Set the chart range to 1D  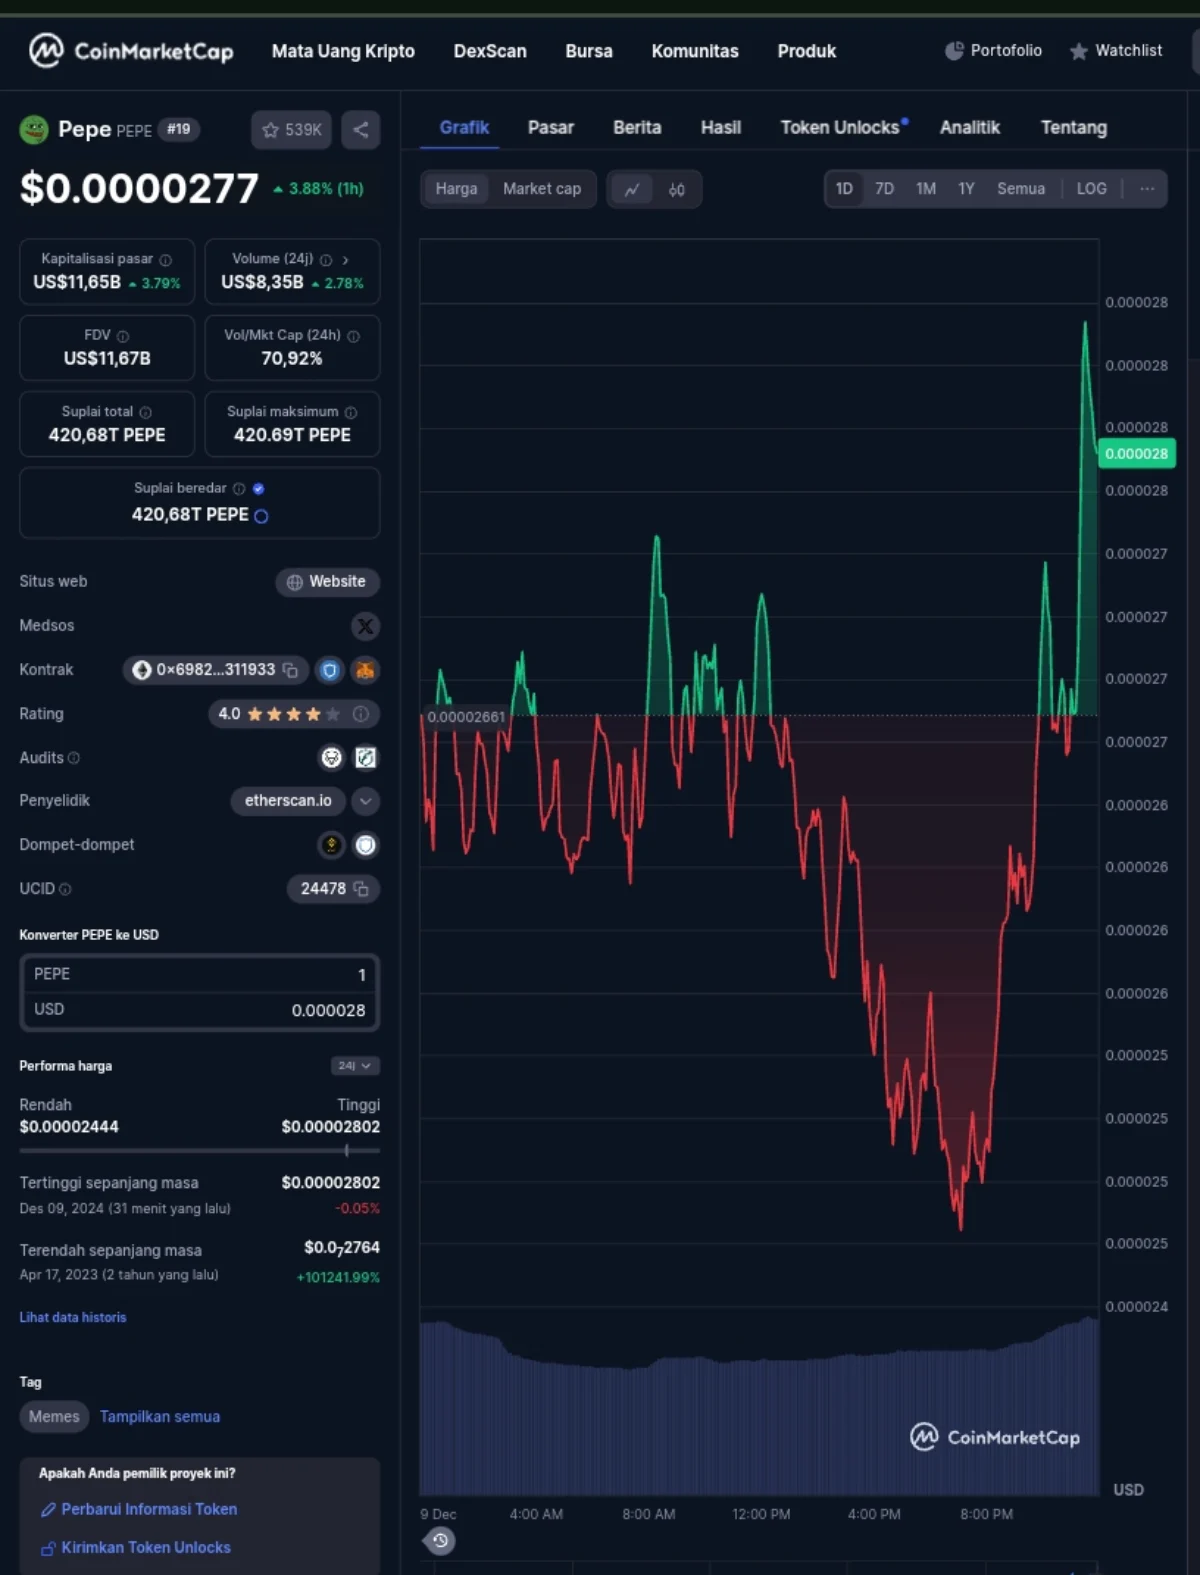[x=844, y=189]
